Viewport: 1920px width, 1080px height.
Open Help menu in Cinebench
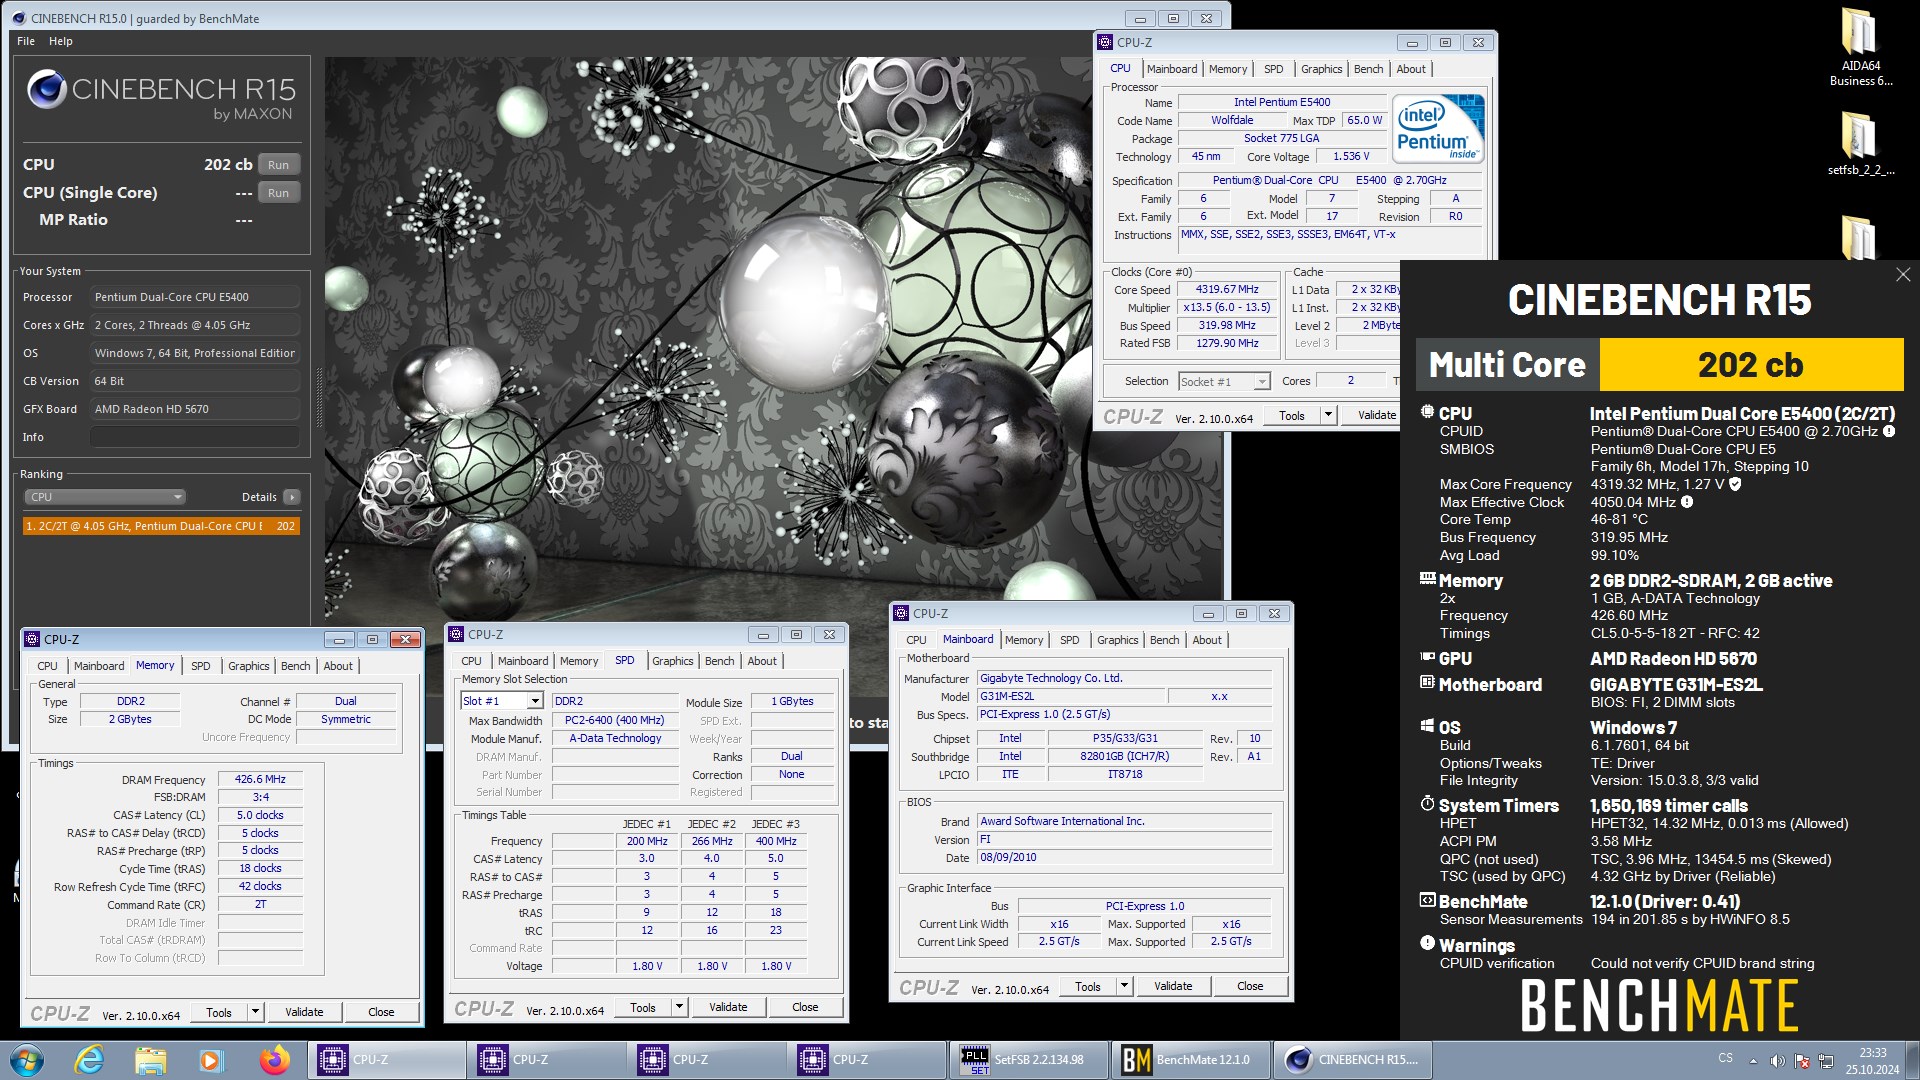tap(61, 41)
